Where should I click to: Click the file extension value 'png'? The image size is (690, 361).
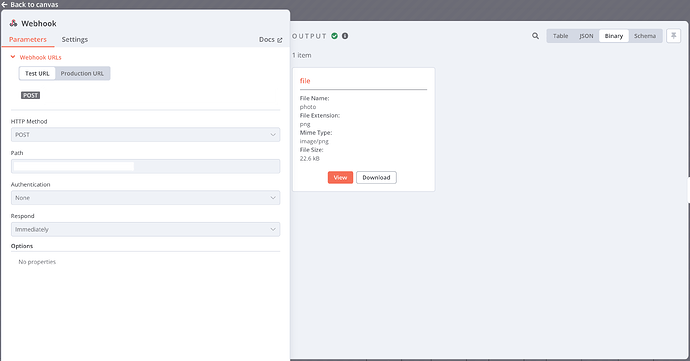(x=305, y=124)
